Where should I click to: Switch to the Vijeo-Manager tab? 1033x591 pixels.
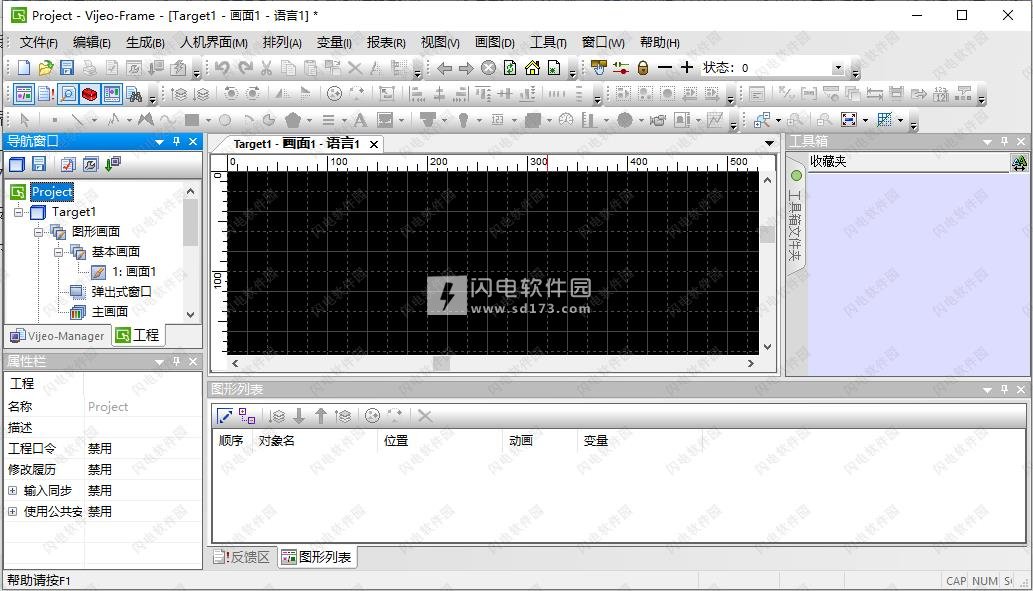coord(57,336)
